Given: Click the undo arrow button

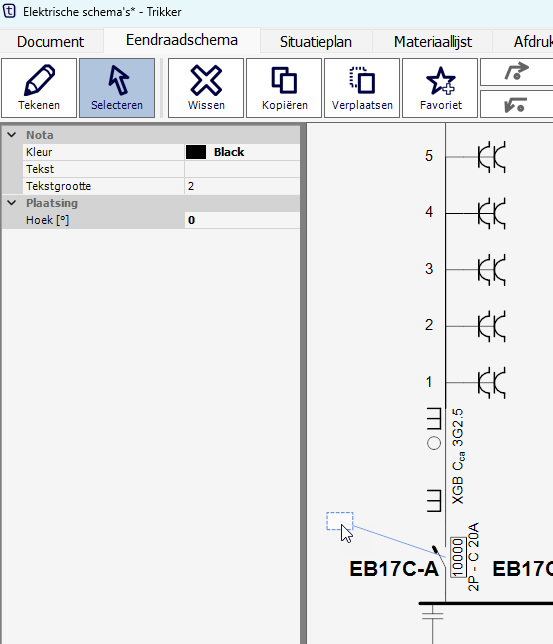Looking at the screenshot, I should (x=516, y=104).
